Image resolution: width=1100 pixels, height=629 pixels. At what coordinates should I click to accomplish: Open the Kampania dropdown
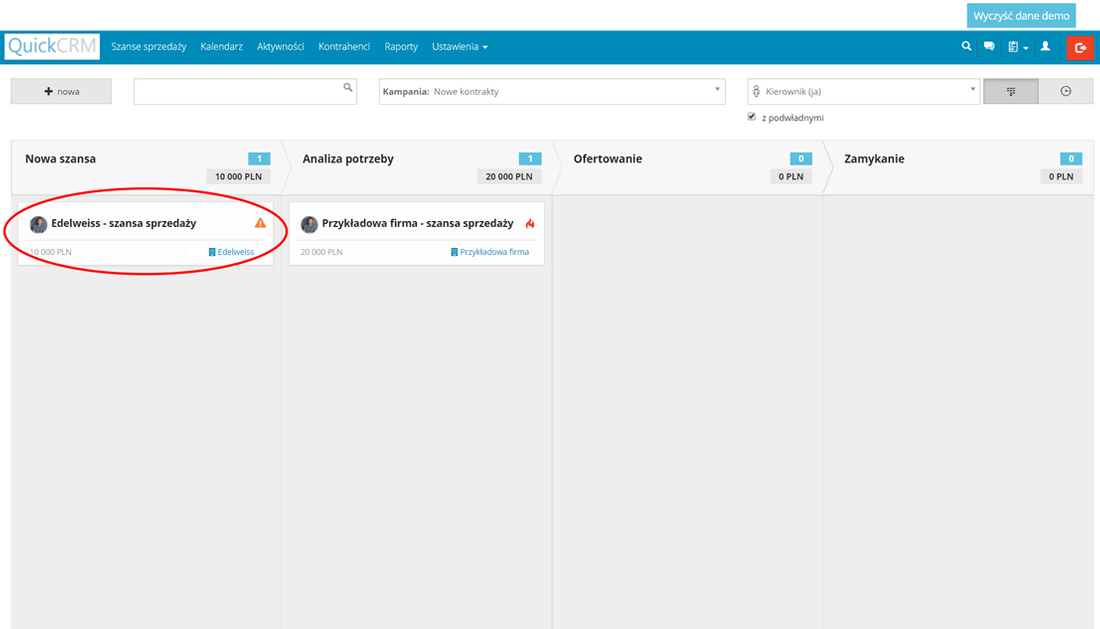(552, 91)
